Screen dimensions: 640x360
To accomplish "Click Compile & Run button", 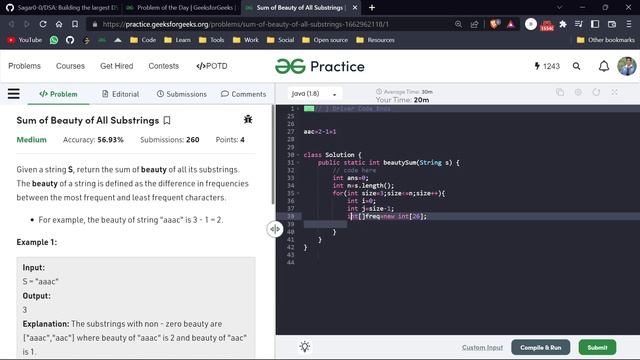I will [540, 347].
